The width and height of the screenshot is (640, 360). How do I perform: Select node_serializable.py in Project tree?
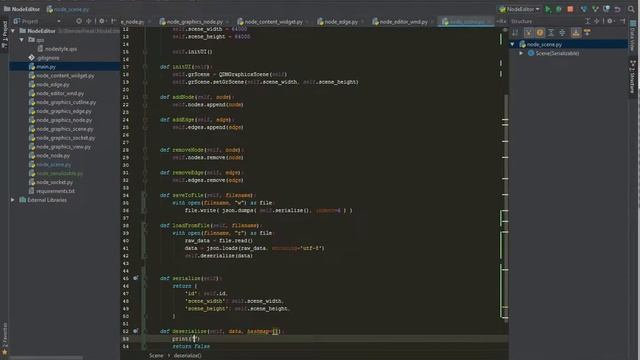59,173
